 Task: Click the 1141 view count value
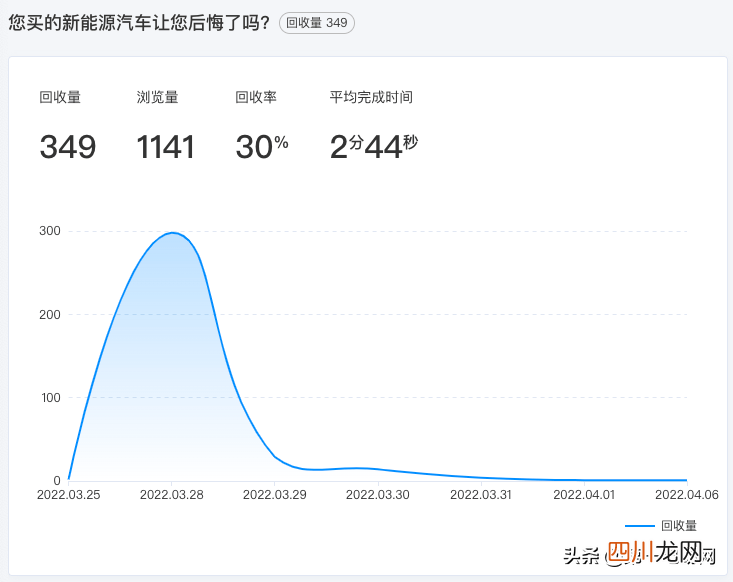pos(165,147)
